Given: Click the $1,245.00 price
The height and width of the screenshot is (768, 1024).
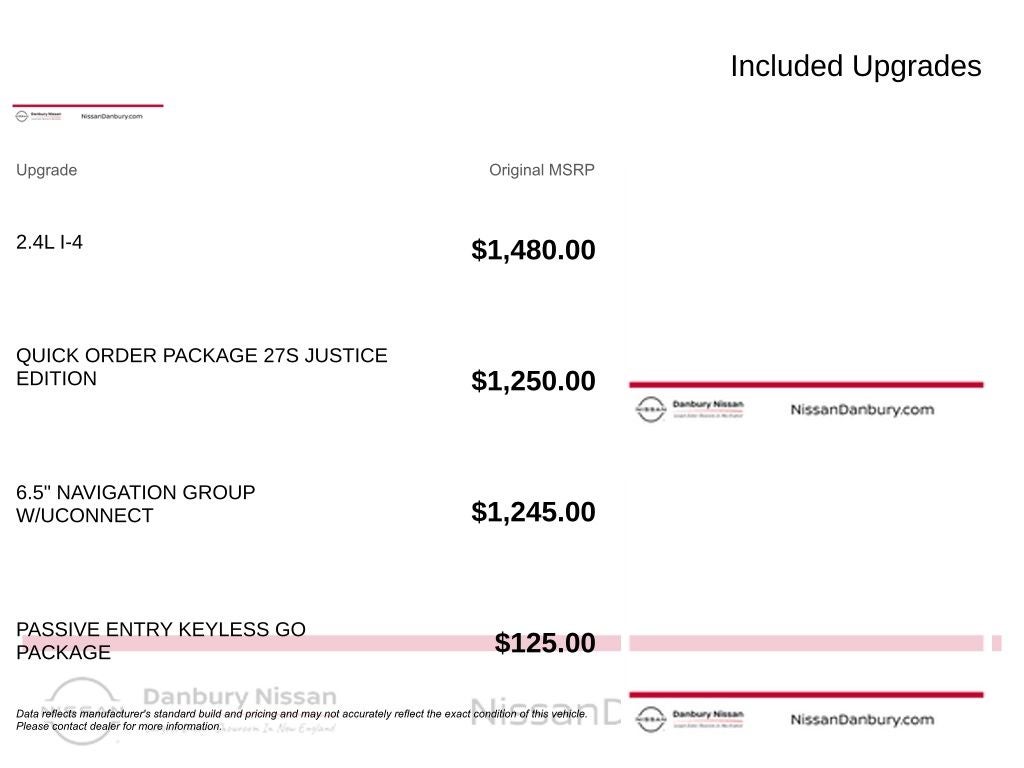Looking at the screenshot, I should (x=533, y=512).
